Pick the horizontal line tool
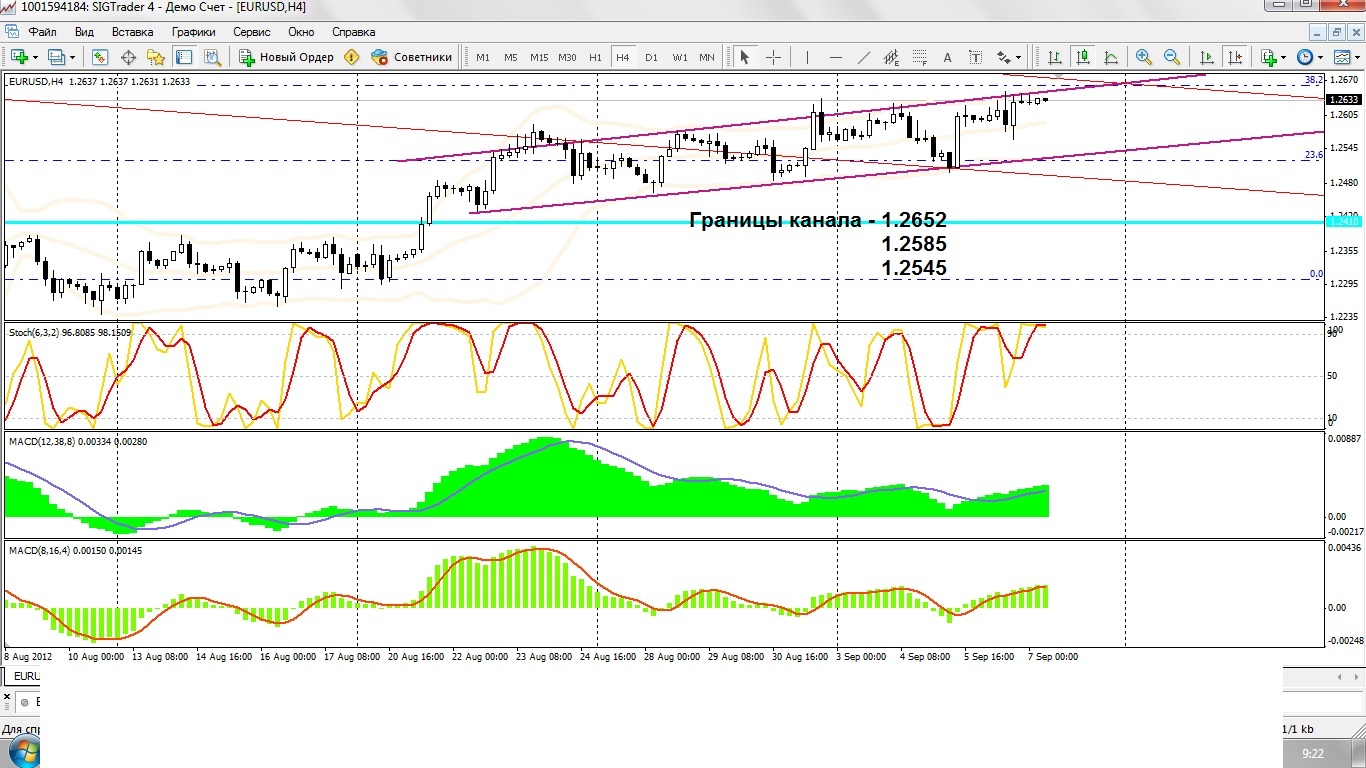 click(836, 57)
